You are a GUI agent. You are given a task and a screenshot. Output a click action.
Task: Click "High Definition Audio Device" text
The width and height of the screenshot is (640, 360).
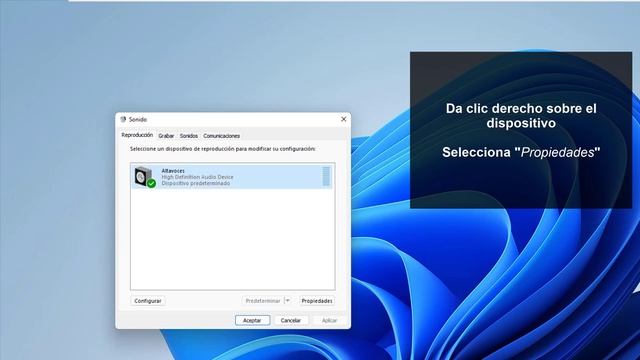coord(198,177)
